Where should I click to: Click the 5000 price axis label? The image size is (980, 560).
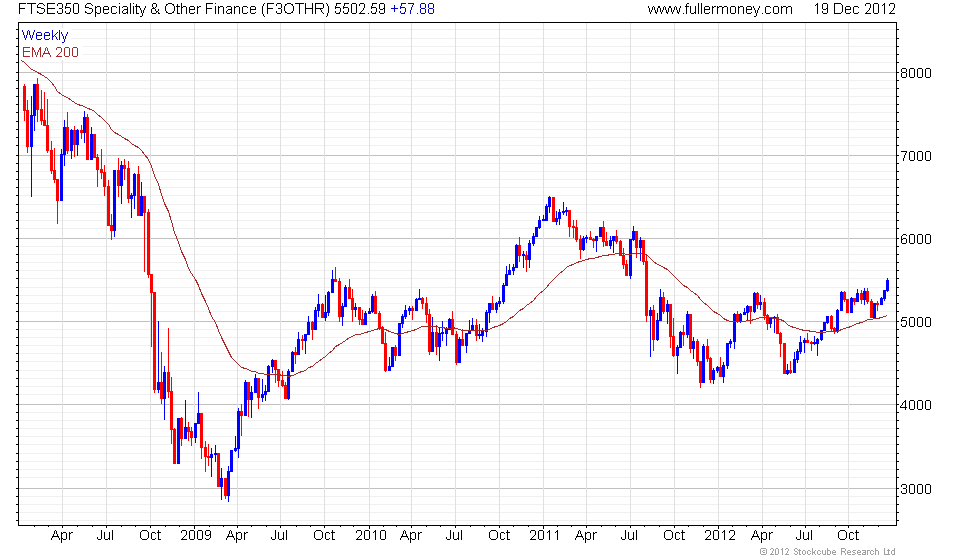[x=916, y=322]
